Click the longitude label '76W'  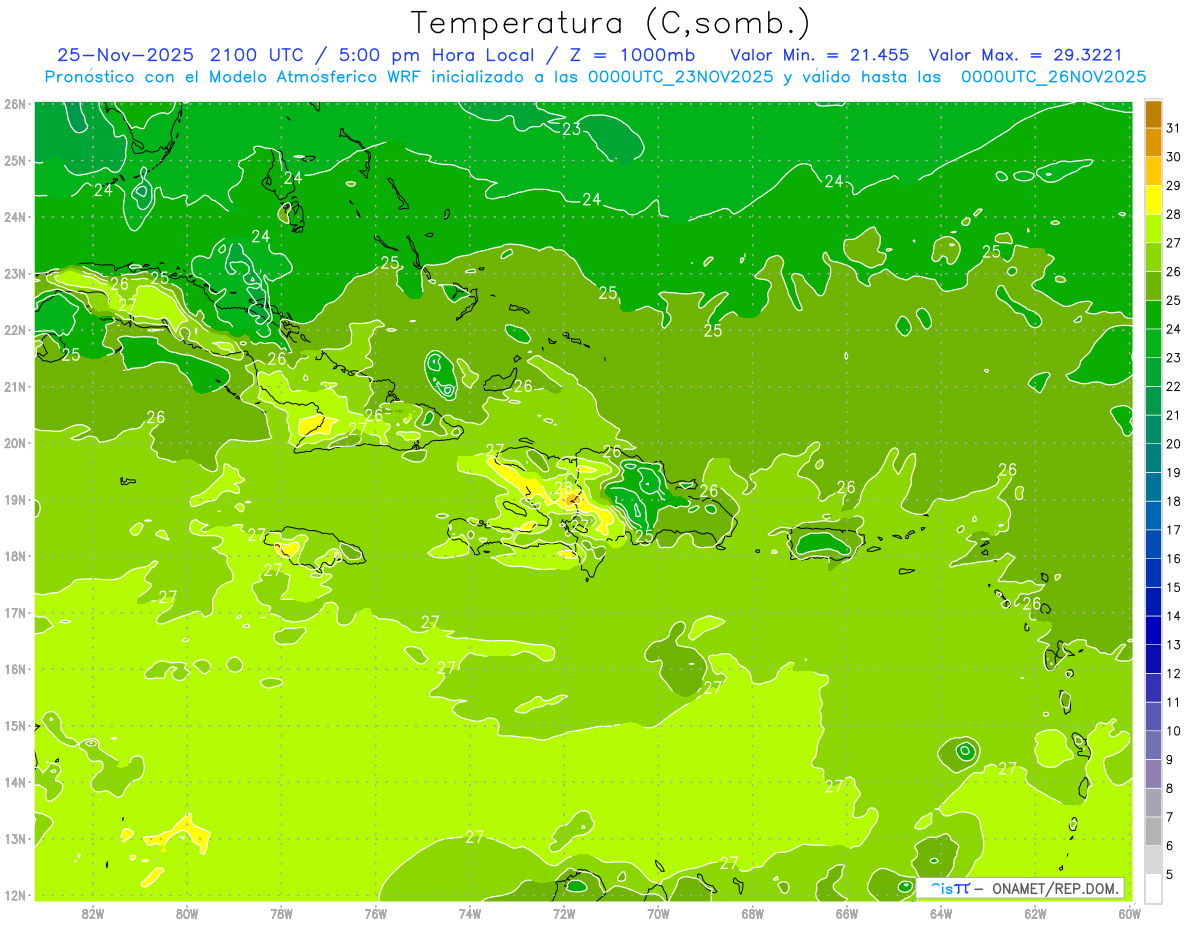point(375,912)
